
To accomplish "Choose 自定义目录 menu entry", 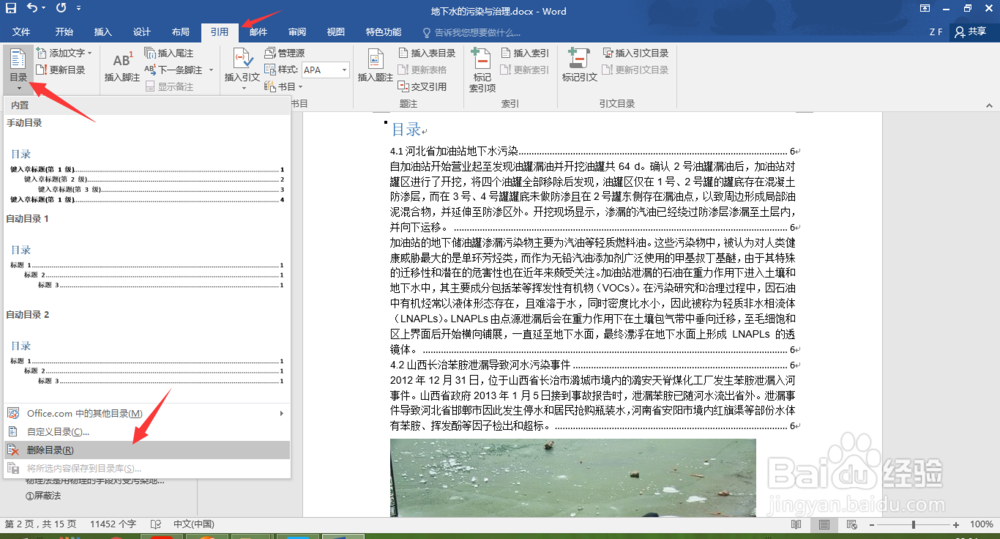I will tap(147, 432).
